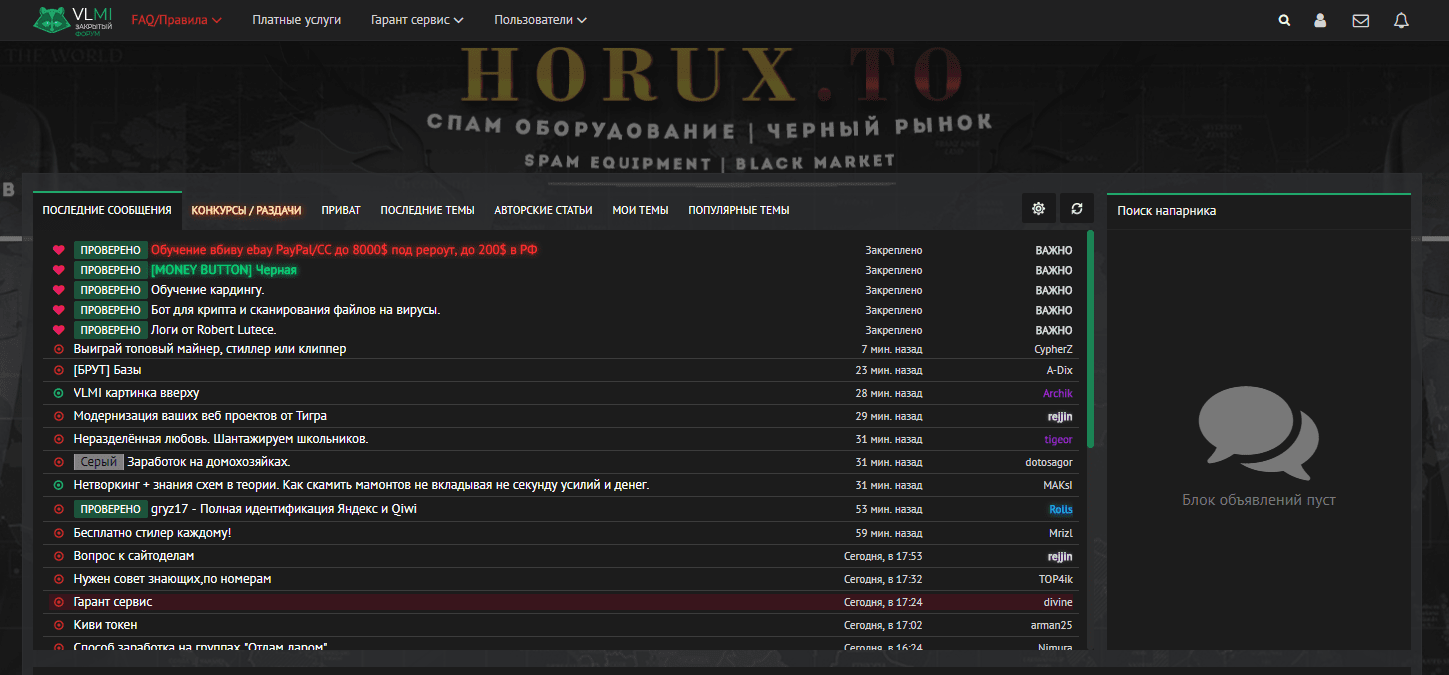The height and width of the screenshot is (675, 1449).
Task: Click the red status icon beside 'Киви токен'
Action: [58, 625]
